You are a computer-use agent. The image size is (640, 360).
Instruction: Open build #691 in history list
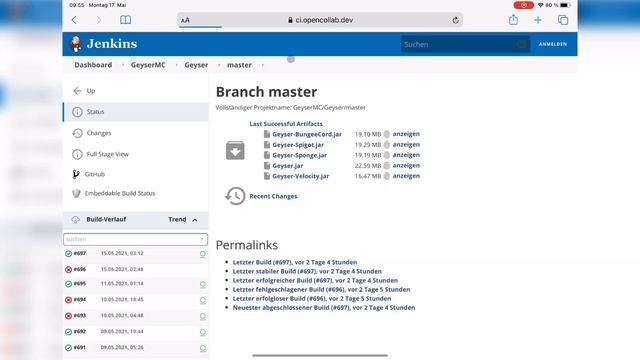80,348
